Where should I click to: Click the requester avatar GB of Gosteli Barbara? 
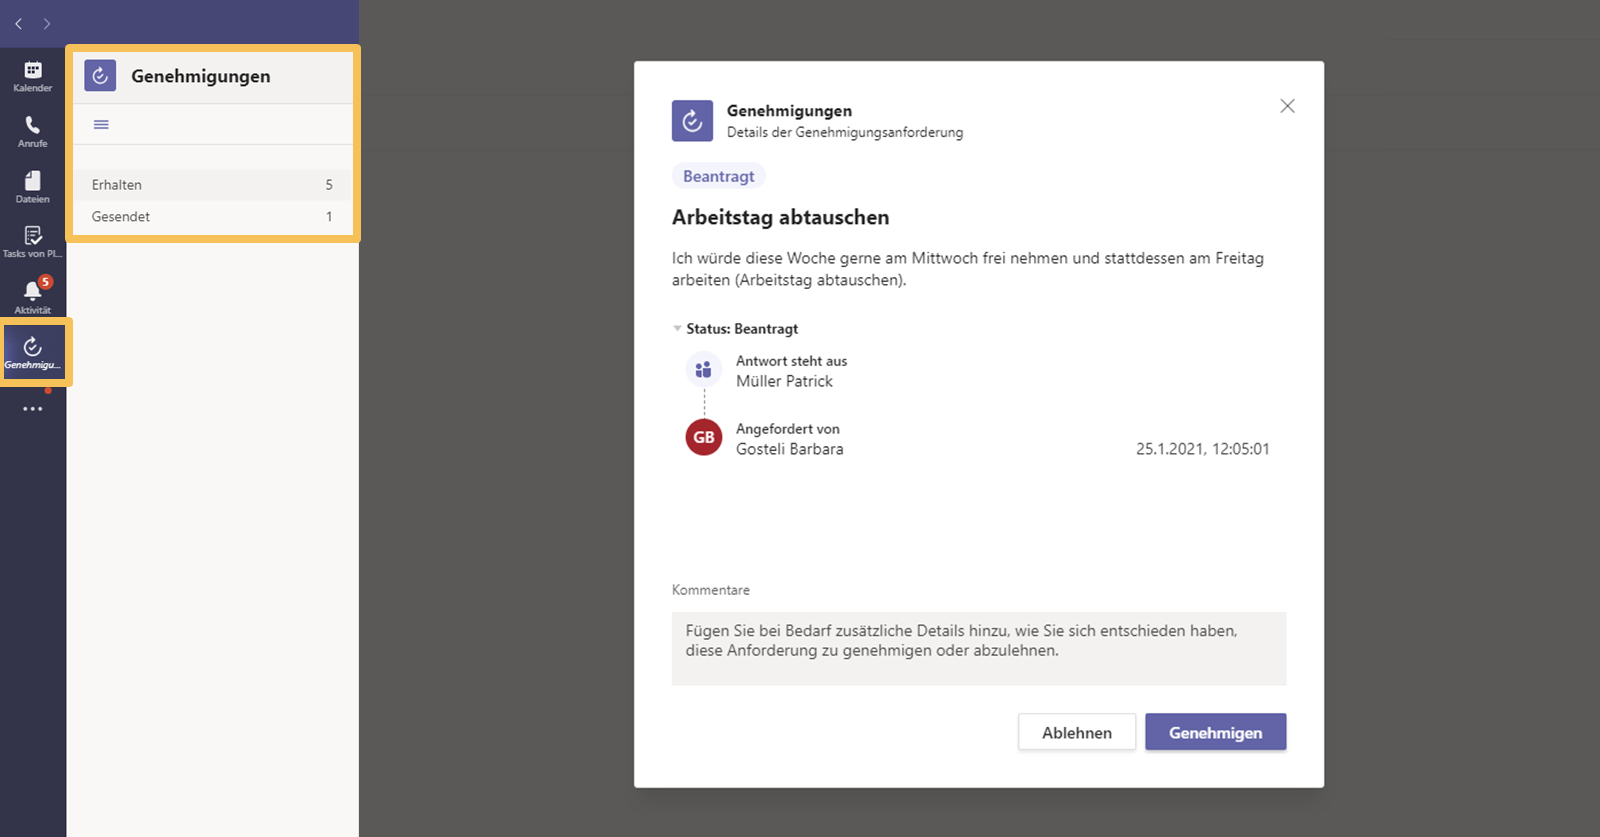703,437
